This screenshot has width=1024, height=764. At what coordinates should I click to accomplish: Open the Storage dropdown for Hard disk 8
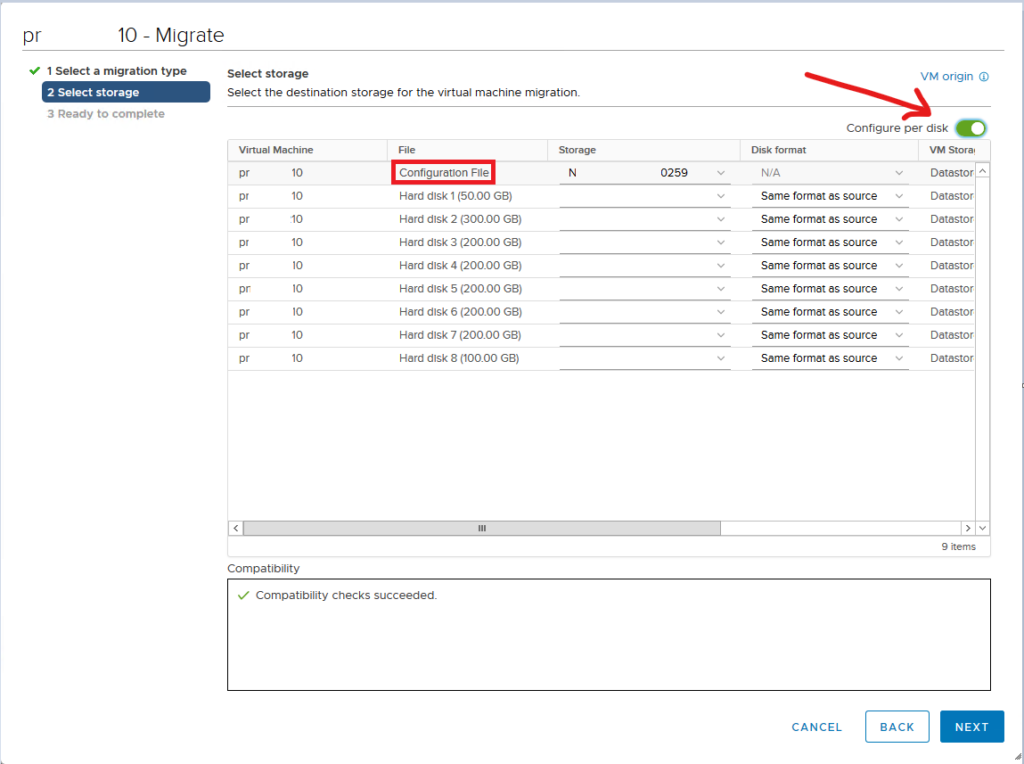722,357
